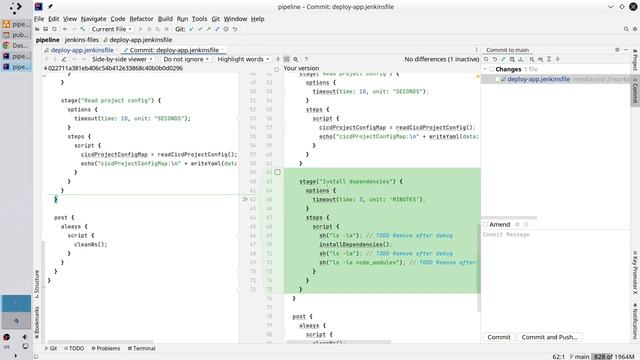Viewport: 640px width, 360px height.
Task: Click the shelve changes icon
Action: (x=520, y=59)
